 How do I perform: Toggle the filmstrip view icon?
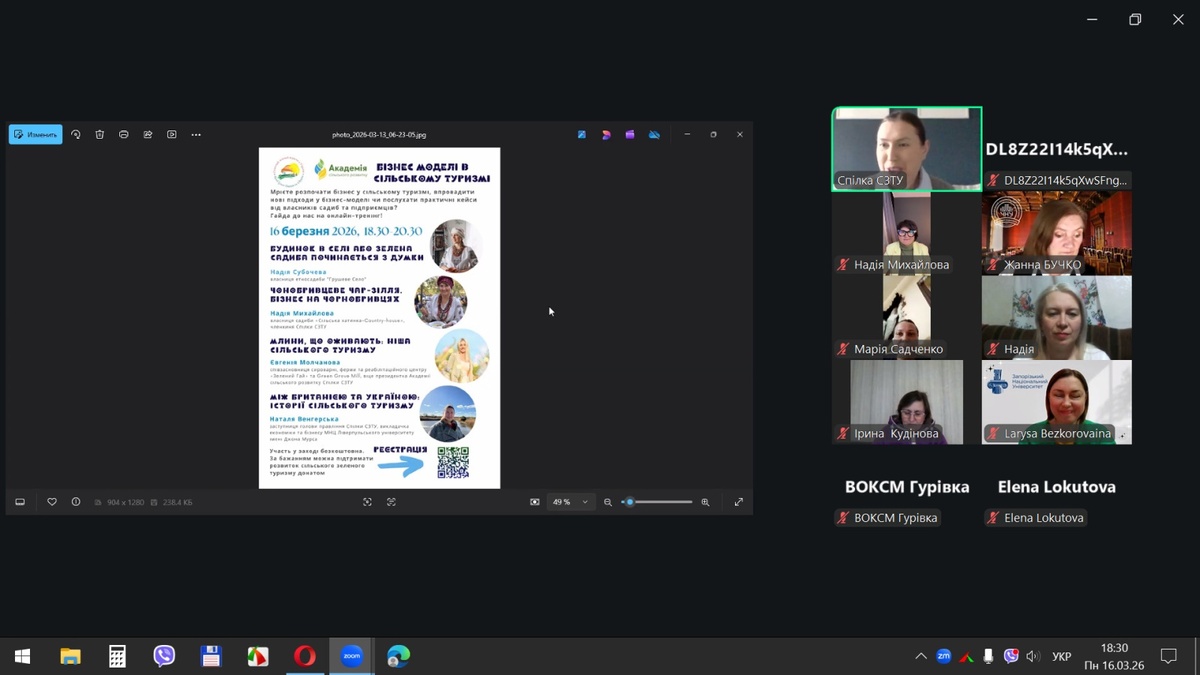click(20, 502)
